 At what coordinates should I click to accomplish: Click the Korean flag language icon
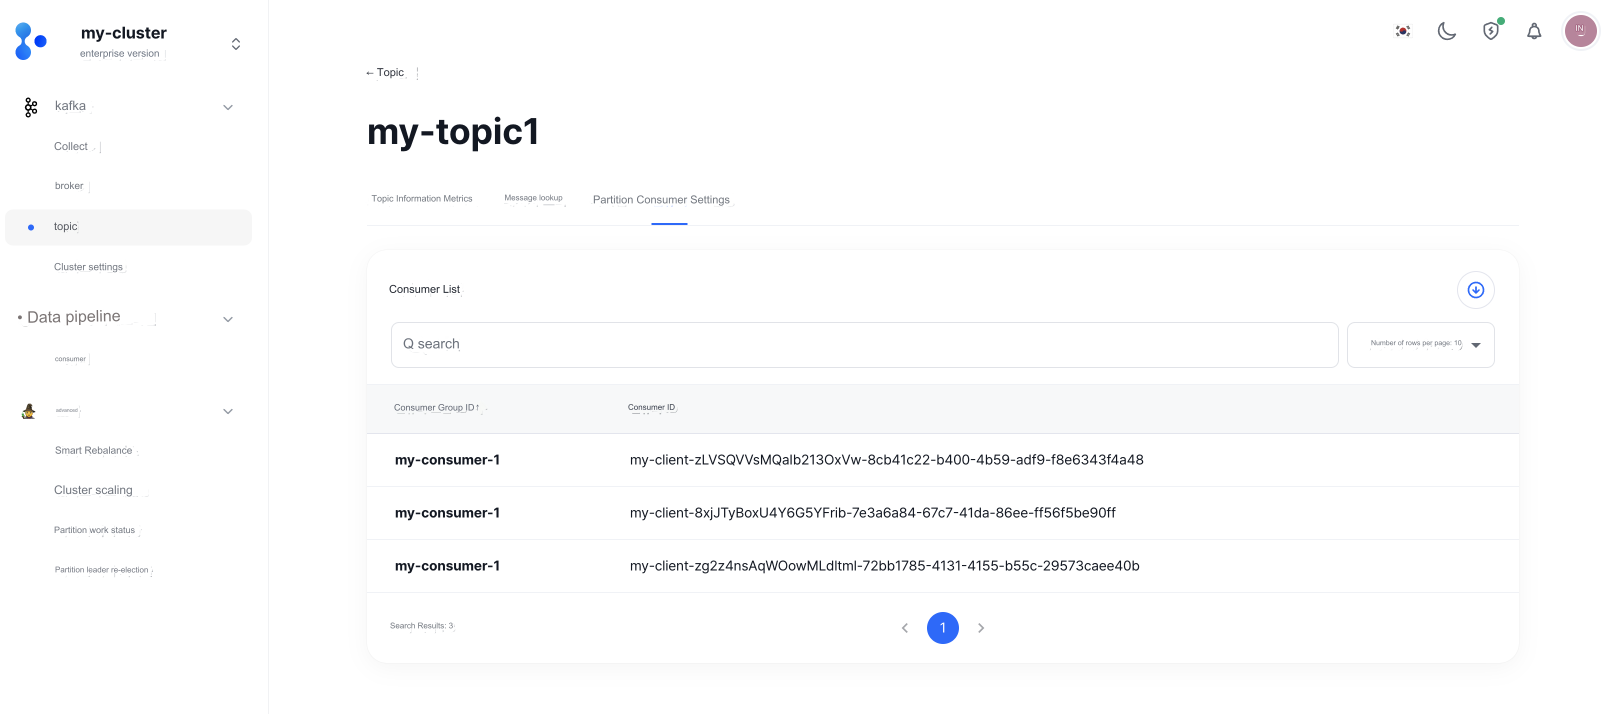[1403, 31]
